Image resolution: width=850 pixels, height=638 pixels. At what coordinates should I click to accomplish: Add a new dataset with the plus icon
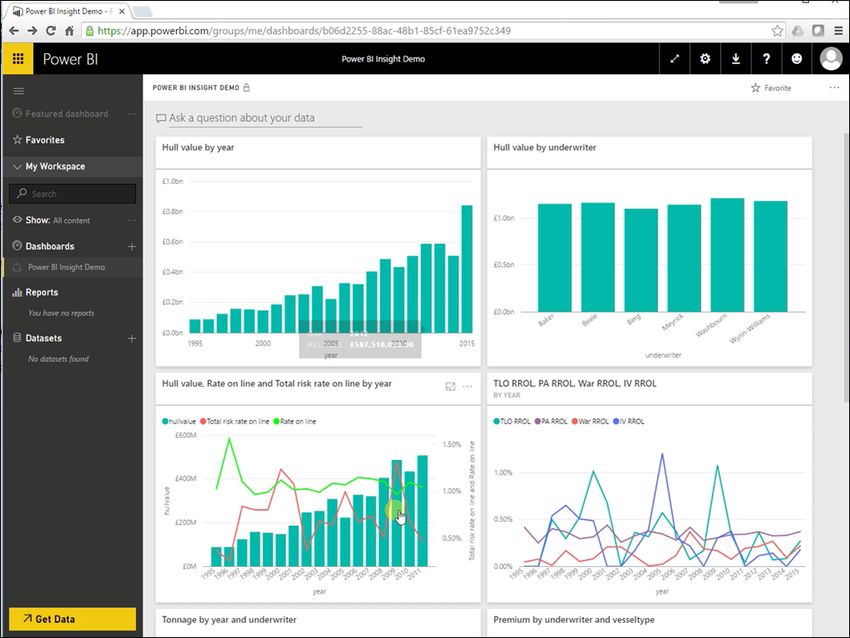[132, 338]
